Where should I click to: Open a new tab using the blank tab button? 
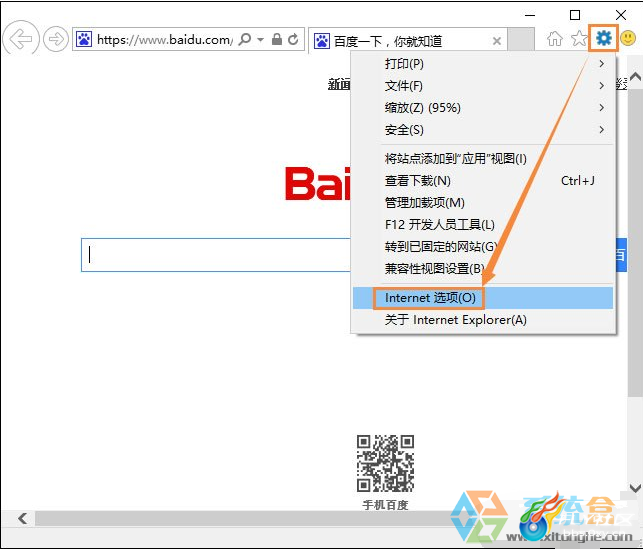521,40
